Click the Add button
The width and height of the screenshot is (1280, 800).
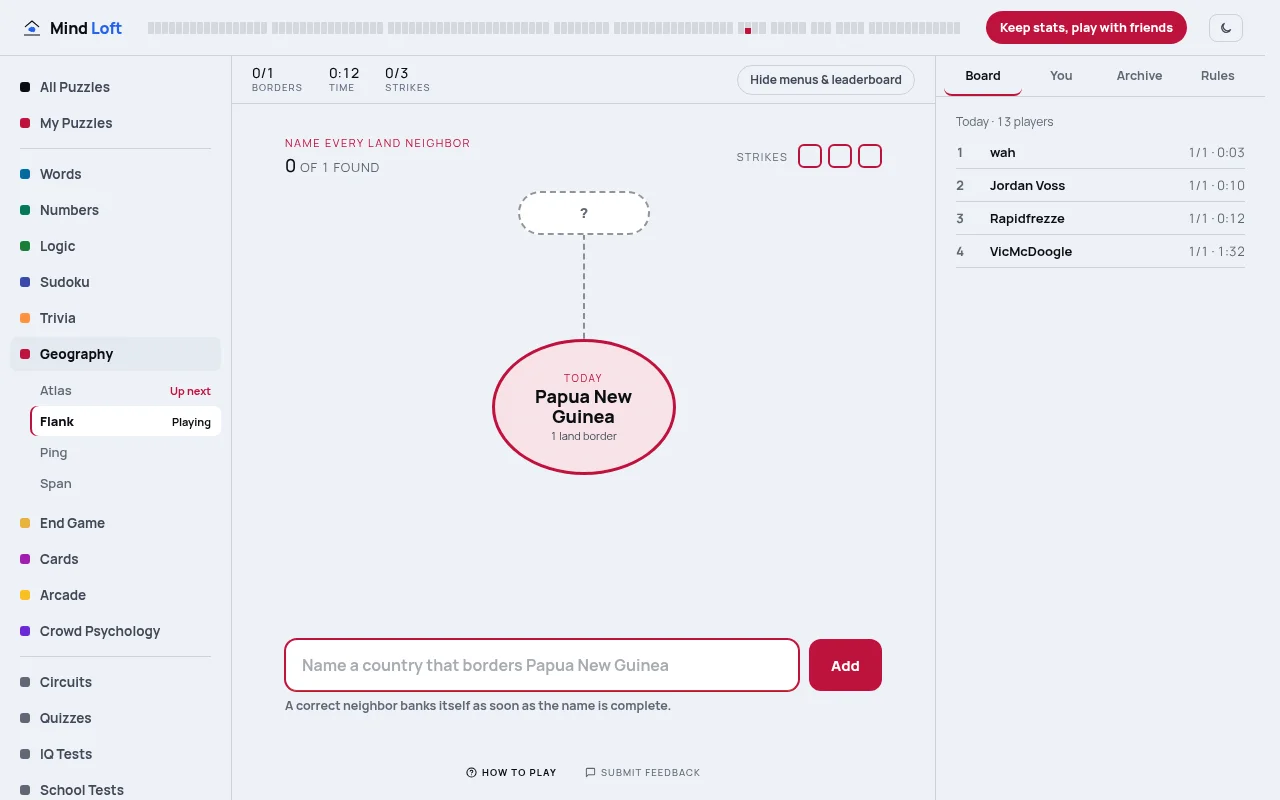coord(845,665)
